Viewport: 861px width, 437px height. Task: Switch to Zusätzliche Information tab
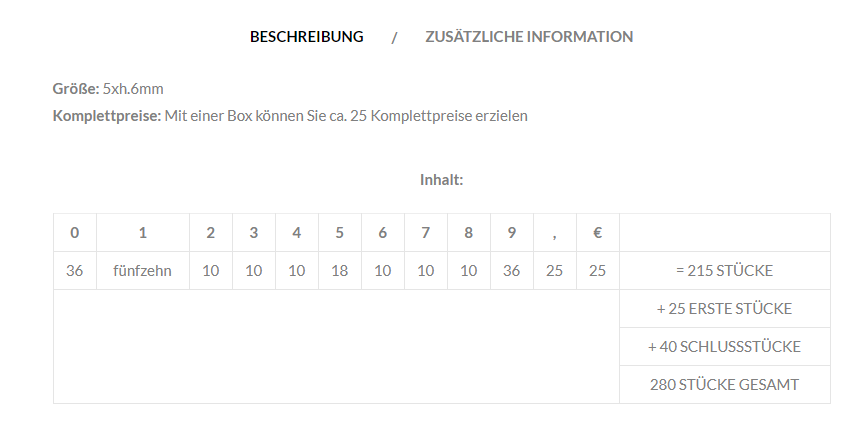coord(529,37)
